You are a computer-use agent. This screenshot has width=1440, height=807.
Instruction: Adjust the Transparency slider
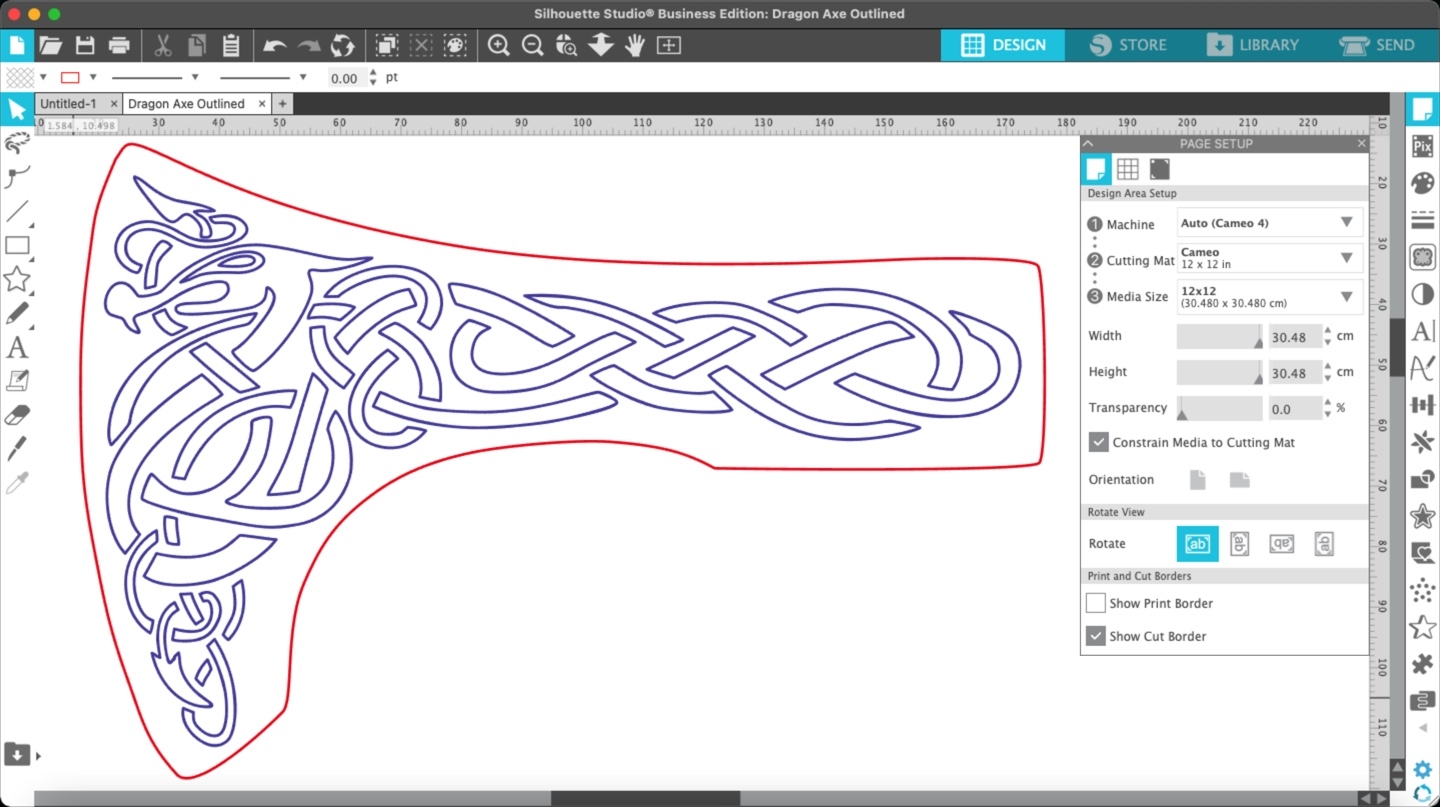[1219, 409]
